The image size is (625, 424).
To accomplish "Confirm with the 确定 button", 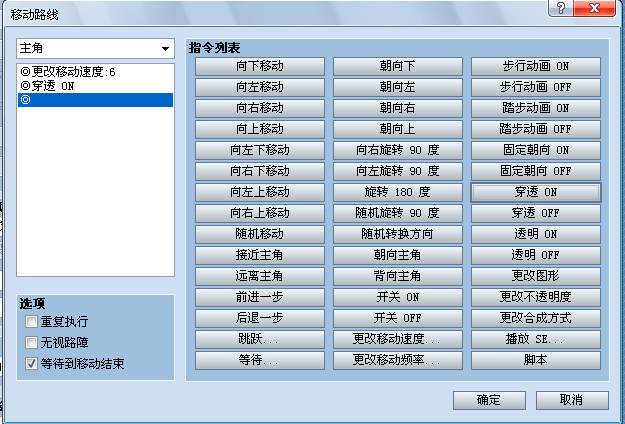I will 489,400.
